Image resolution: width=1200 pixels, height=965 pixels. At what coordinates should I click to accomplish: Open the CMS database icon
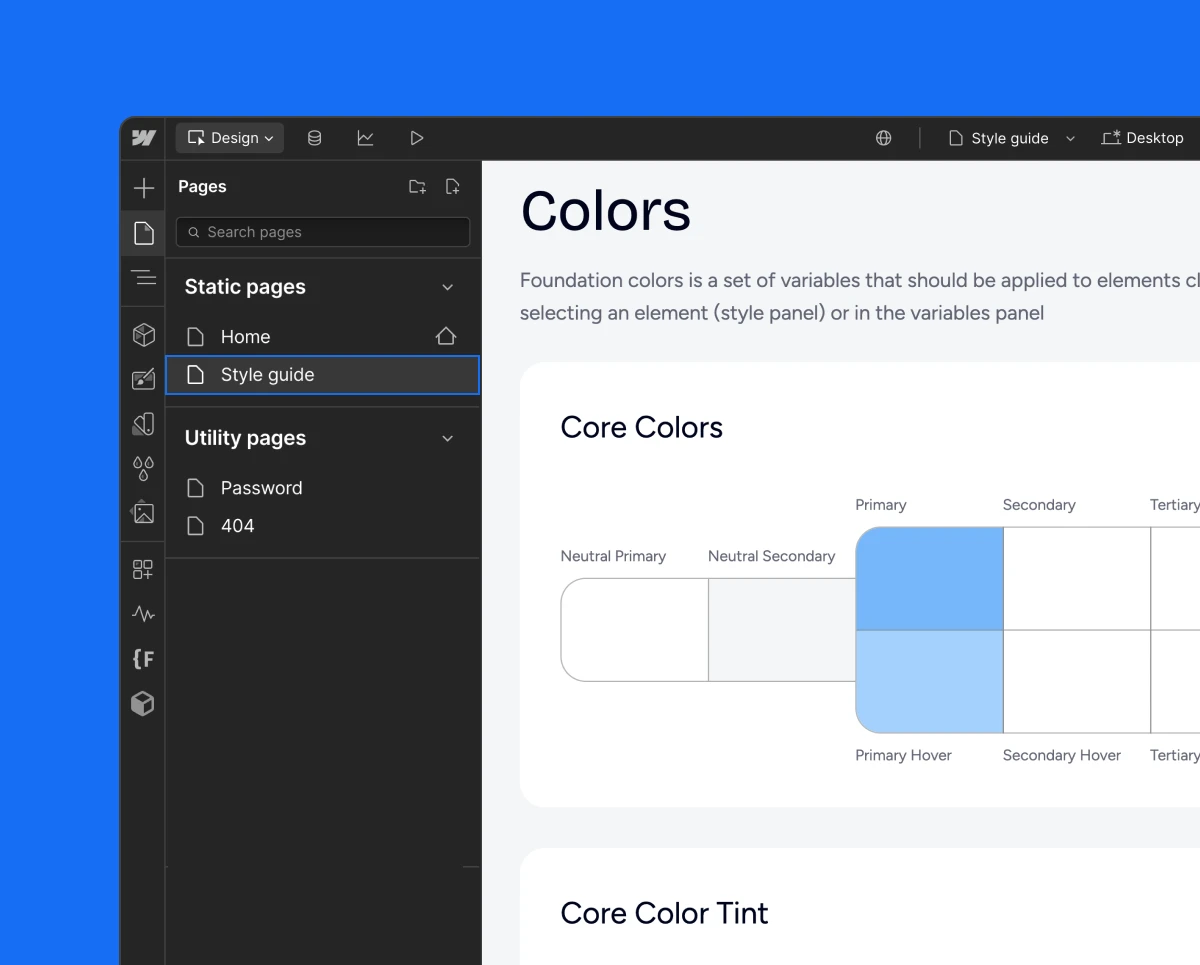(x=314, y=138)
